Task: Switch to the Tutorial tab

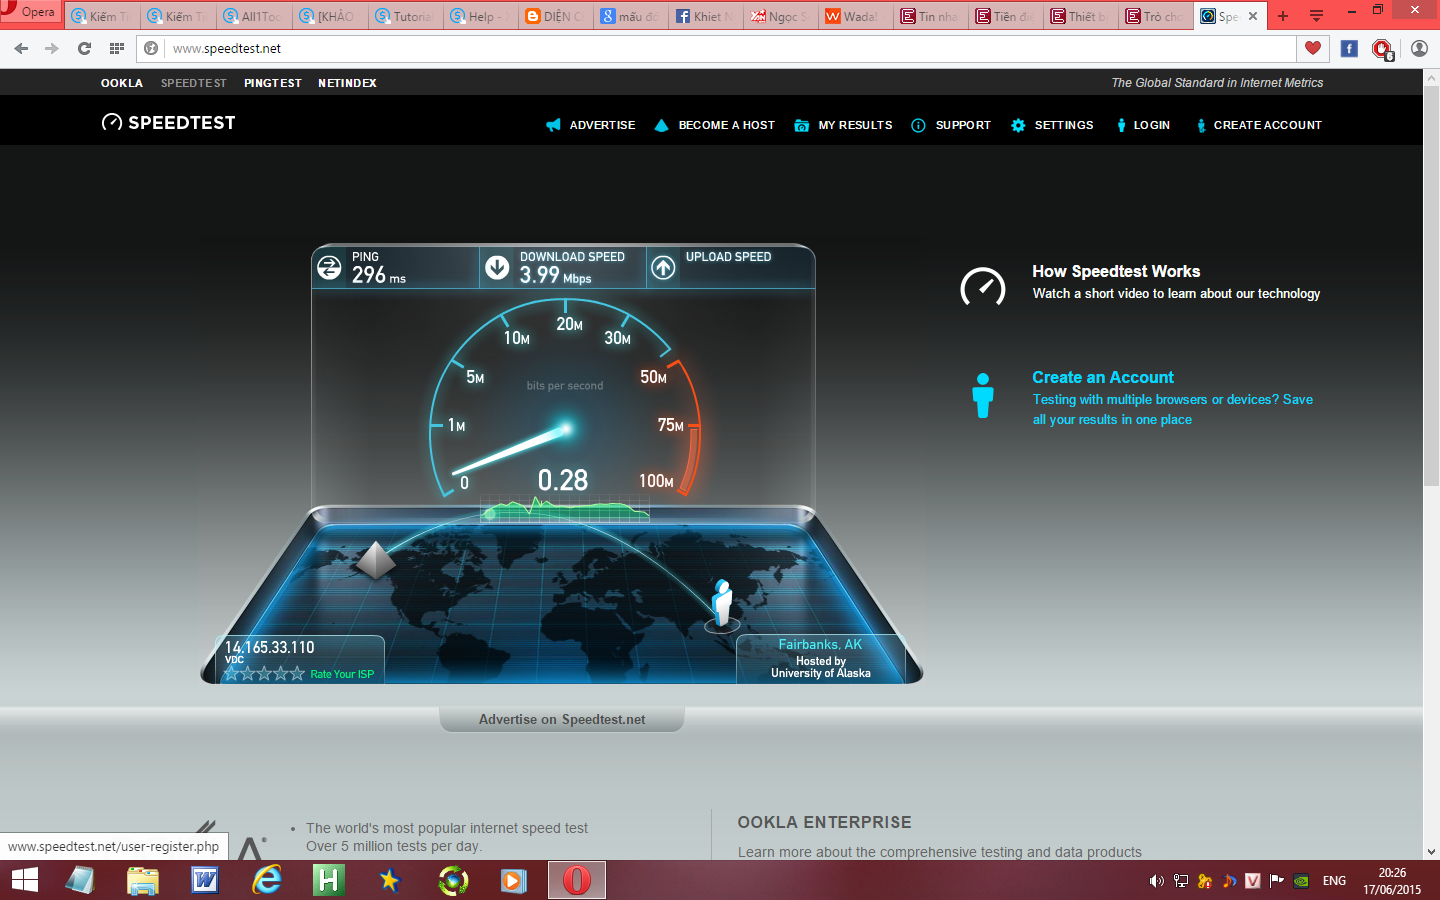Action: [x=406, y=16]
